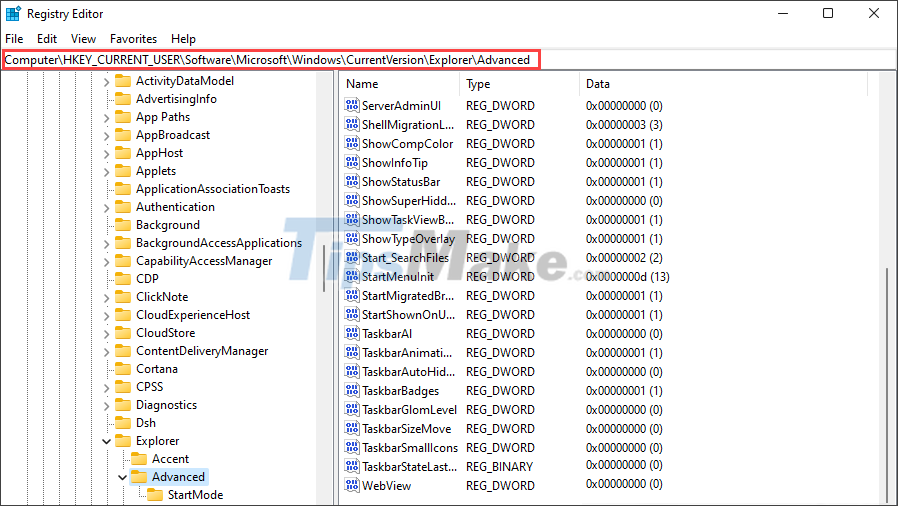Open the Favorites menu

tap(133, 39)
